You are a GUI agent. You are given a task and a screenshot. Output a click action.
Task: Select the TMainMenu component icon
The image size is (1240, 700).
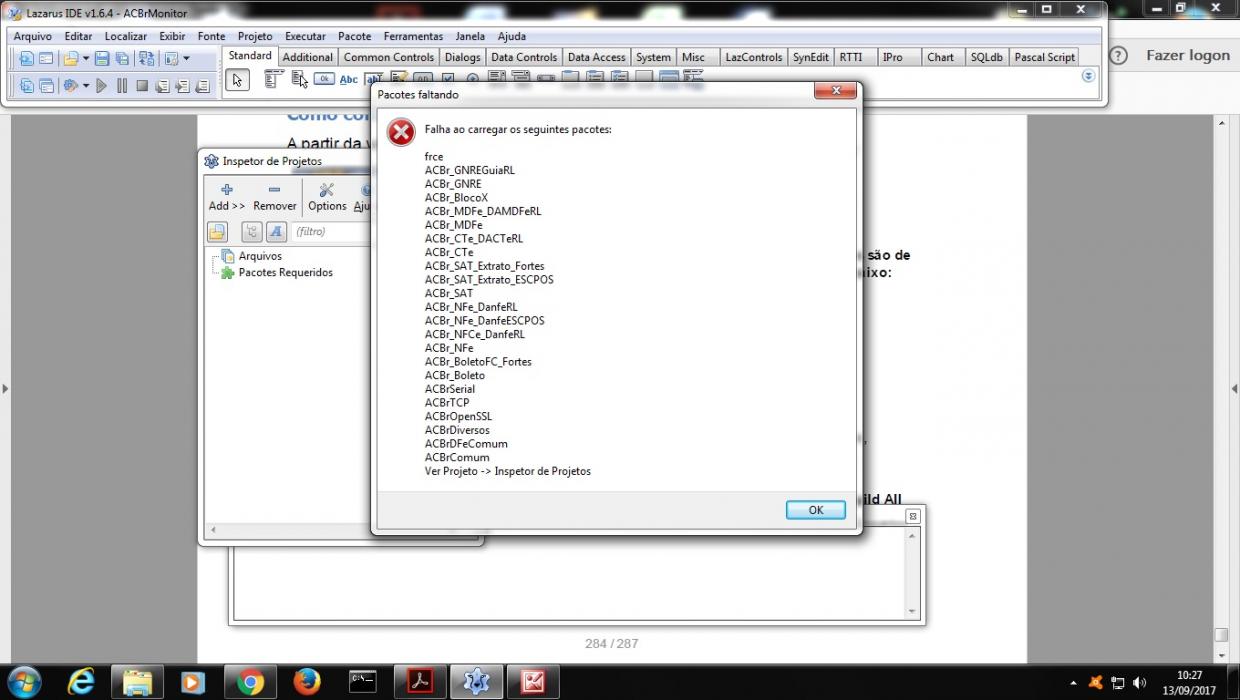point(274,79)
